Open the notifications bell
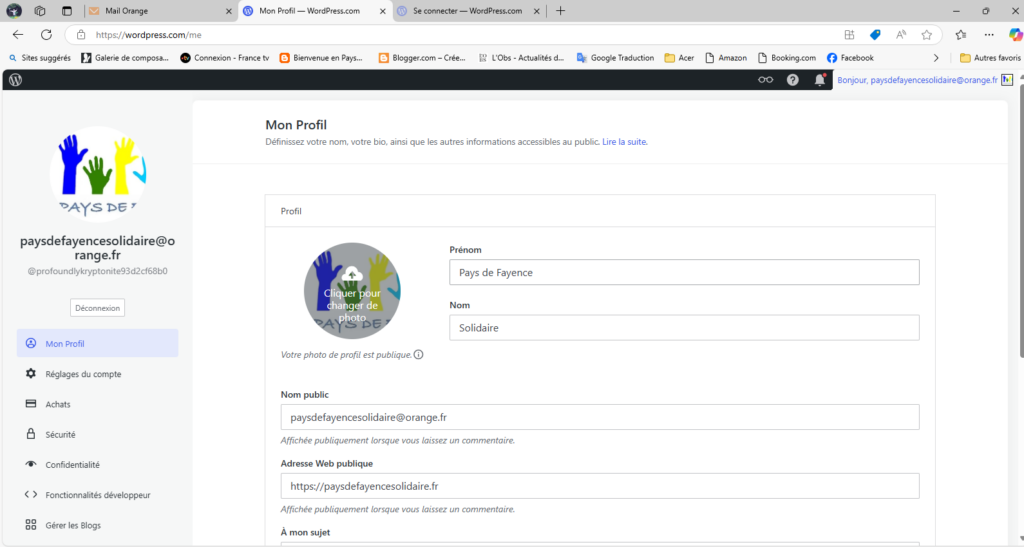The height and width of the screenshot is (547, 1024). coord(820,80)
